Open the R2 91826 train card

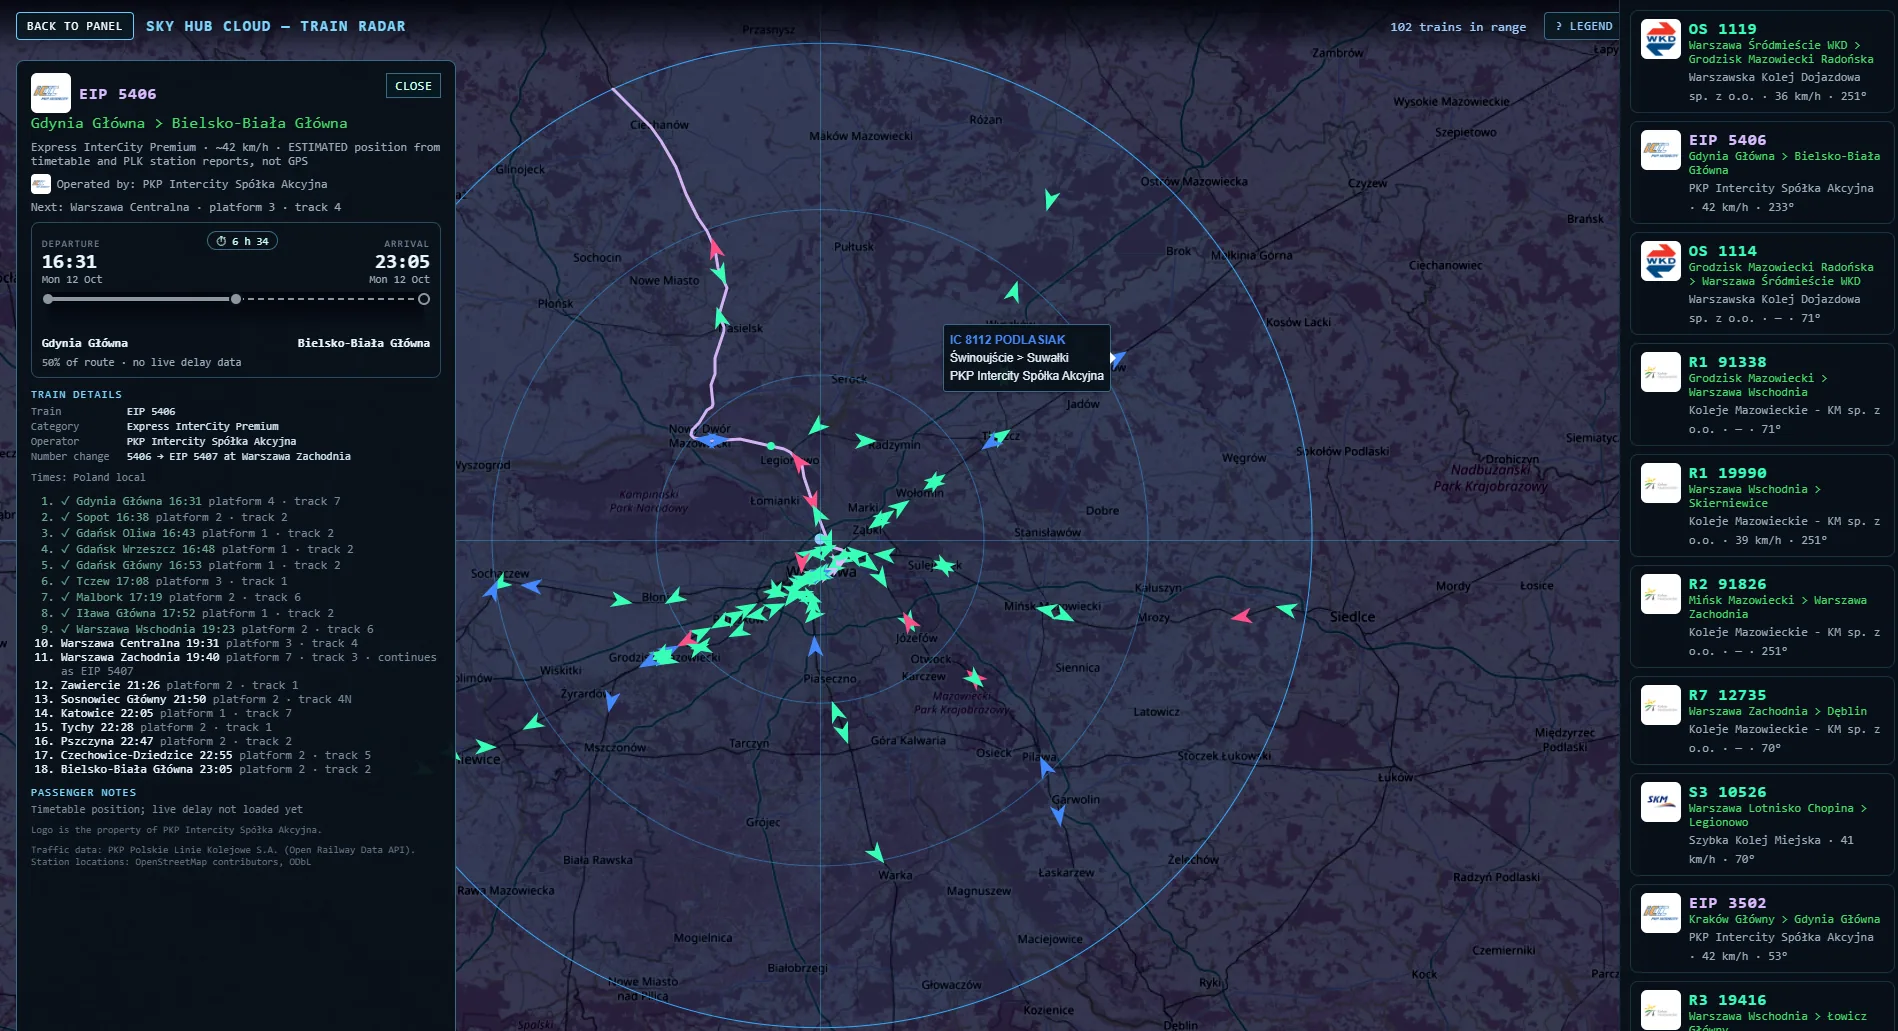[x=1762, y=617]
